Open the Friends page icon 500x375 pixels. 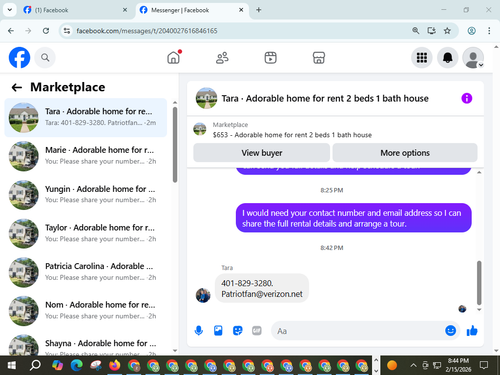(x=222, y=58)
